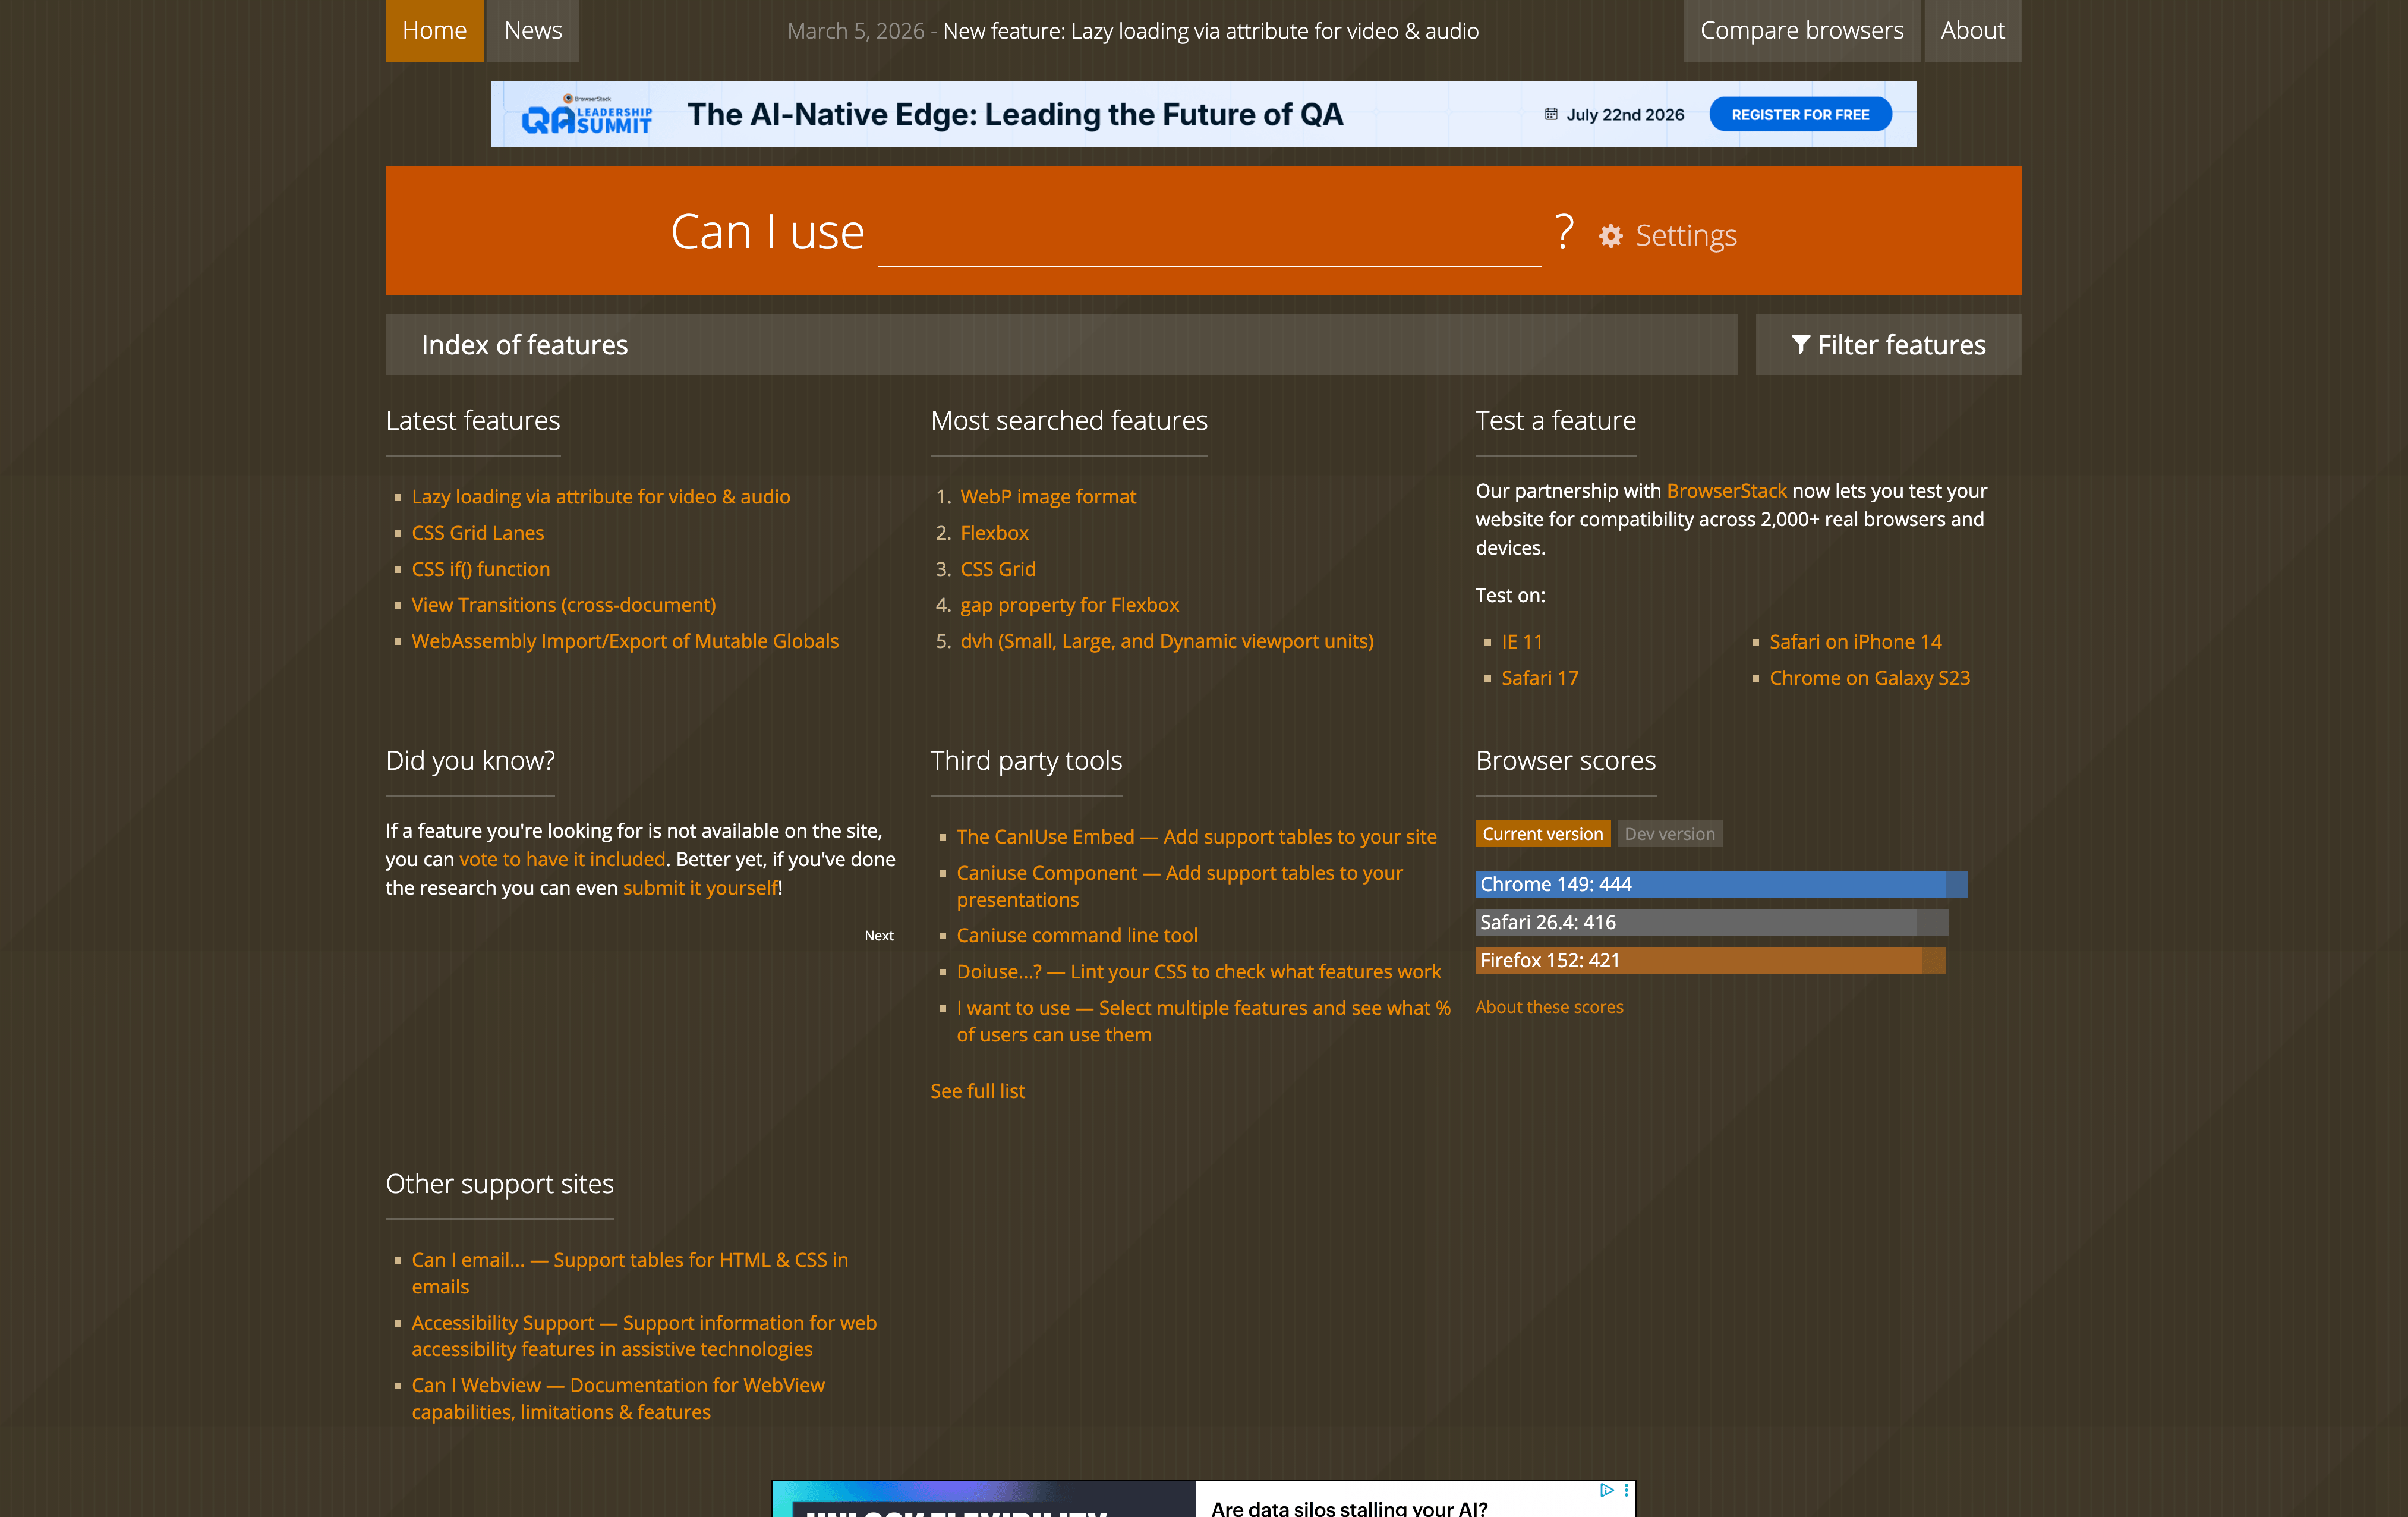Viewport: 2408px width, 1517px height.
Task: Open the Can I email support site
Action: point(630,1273)
